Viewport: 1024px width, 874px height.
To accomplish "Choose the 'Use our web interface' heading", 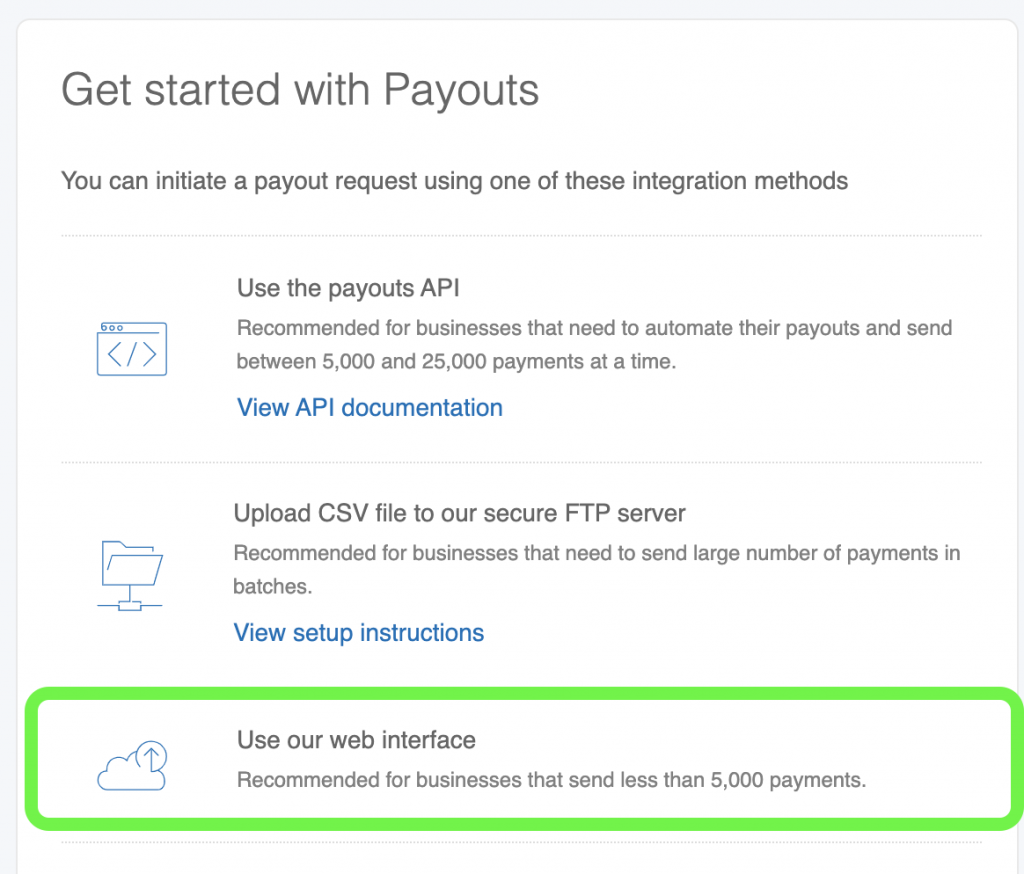I will 356,740.
